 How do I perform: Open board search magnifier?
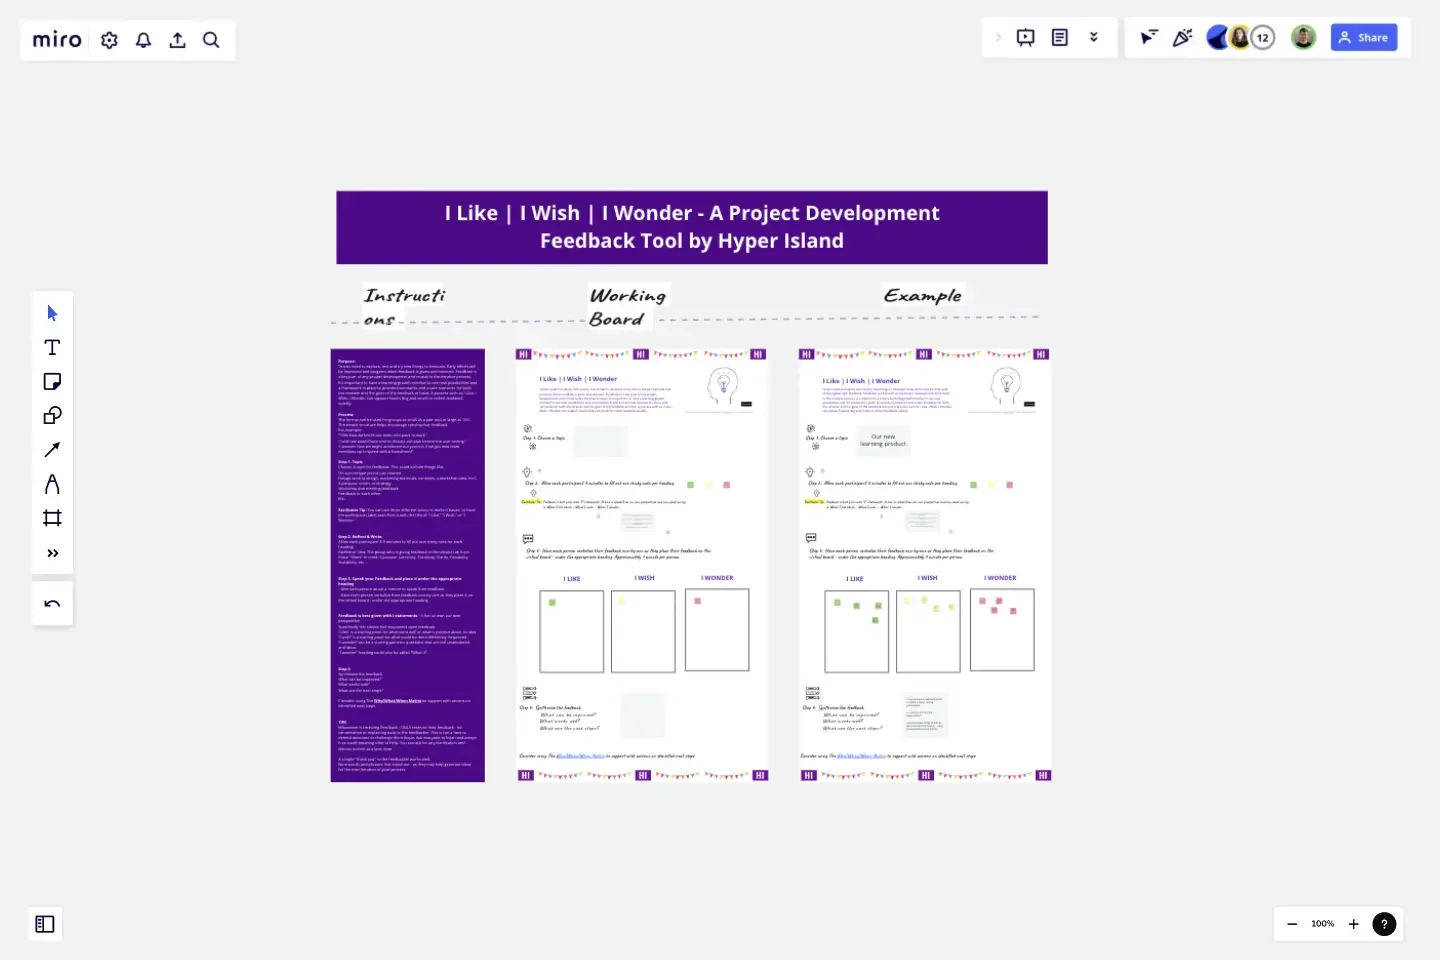coord(211,40)
